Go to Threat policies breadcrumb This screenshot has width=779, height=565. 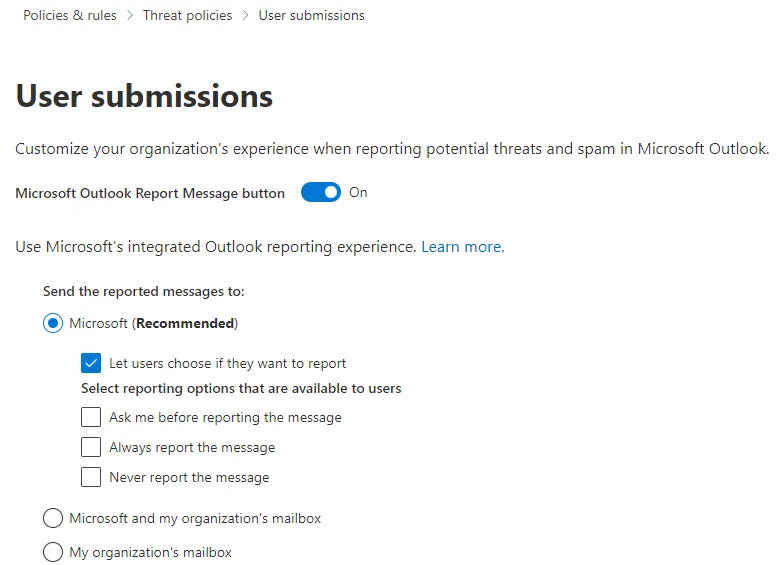(187, 15)
